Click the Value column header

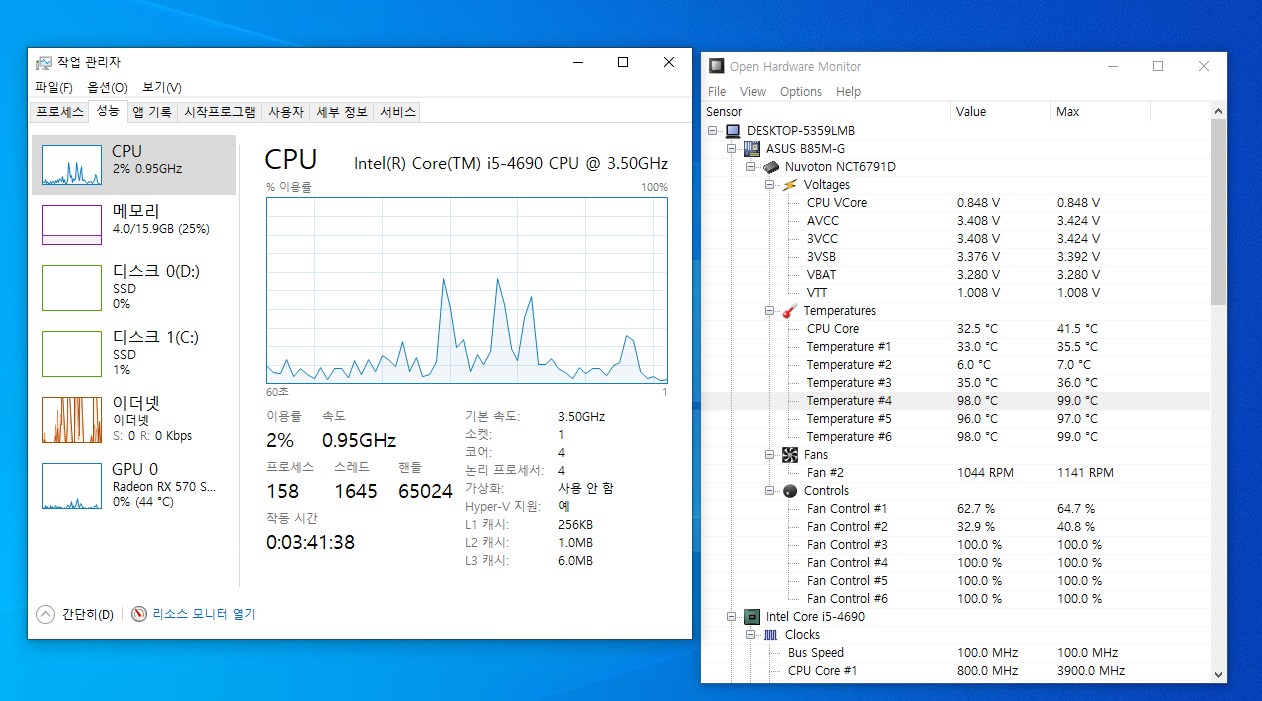(x=1000, y=112)
